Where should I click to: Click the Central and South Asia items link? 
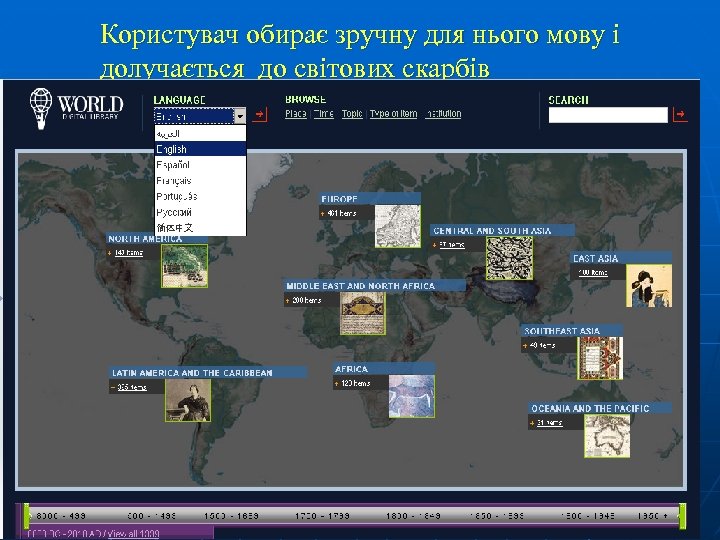point(452,245)
